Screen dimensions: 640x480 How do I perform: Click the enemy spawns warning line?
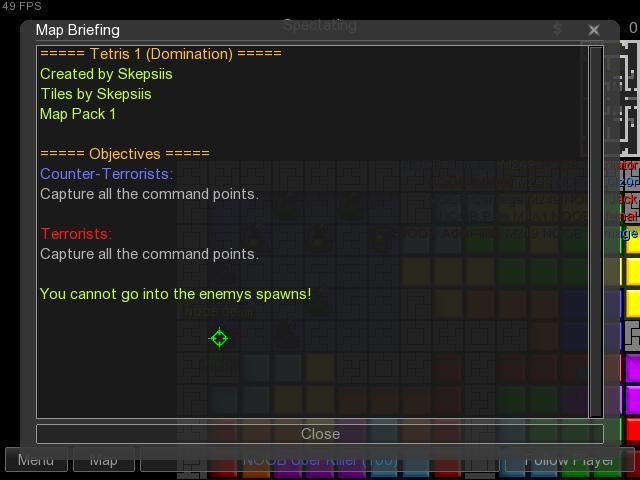pos(176,294)
